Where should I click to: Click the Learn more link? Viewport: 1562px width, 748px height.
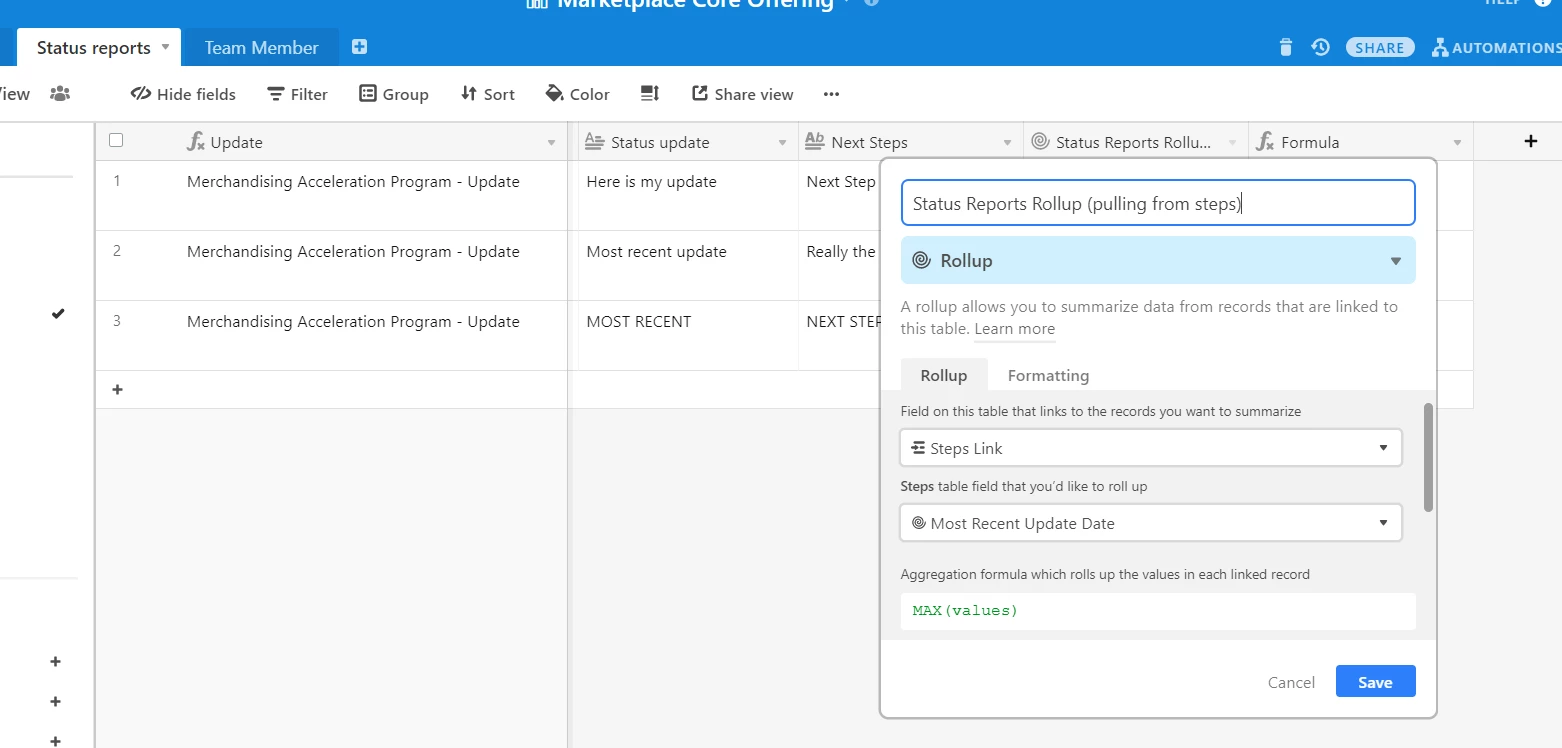1014,329
